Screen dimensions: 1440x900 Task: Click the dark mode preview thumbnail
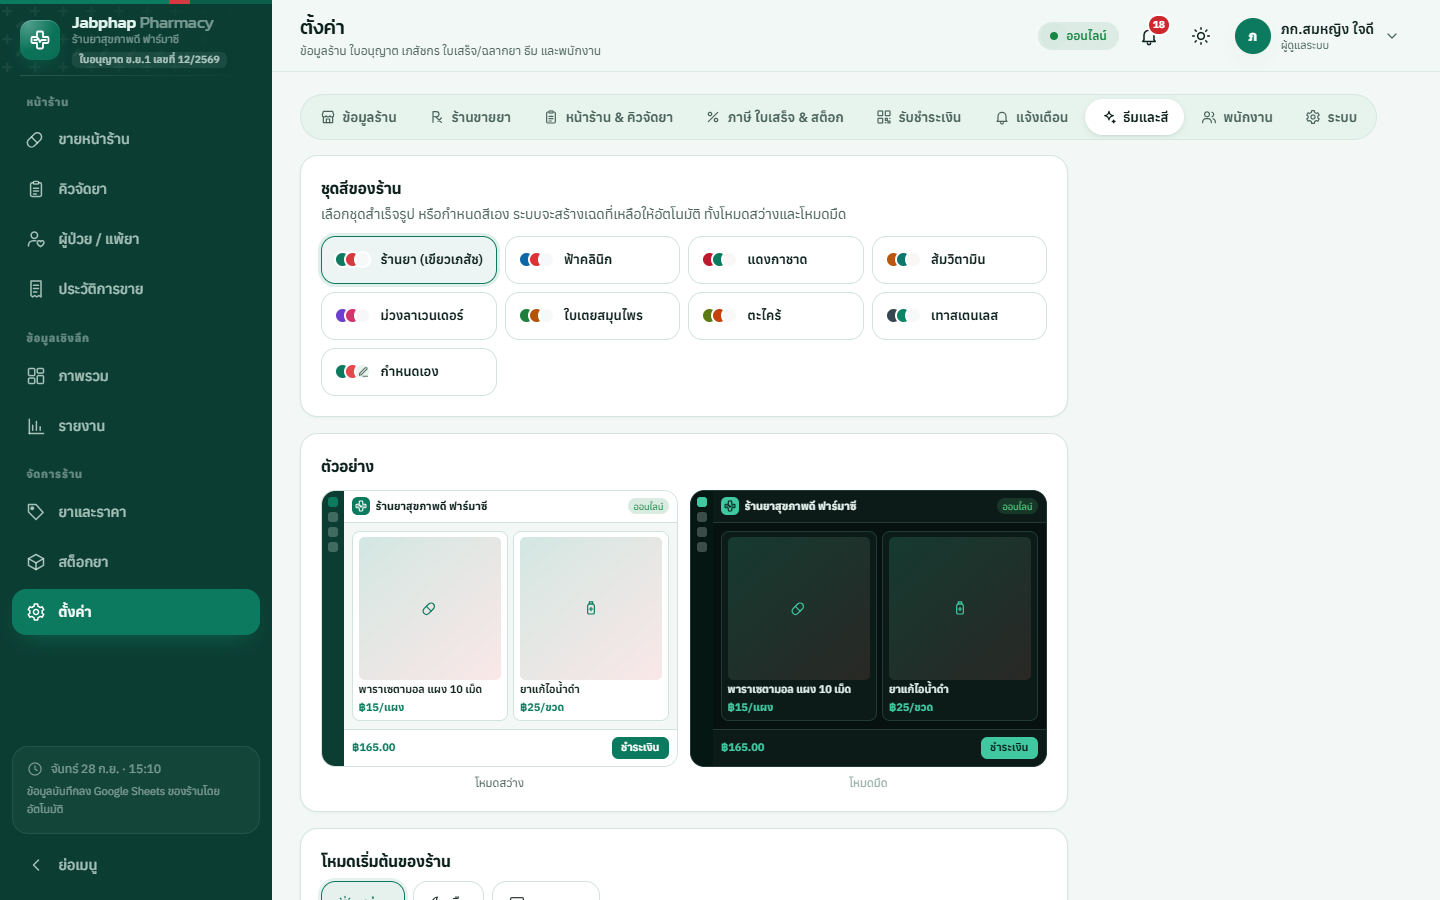(x=868, y=629)
